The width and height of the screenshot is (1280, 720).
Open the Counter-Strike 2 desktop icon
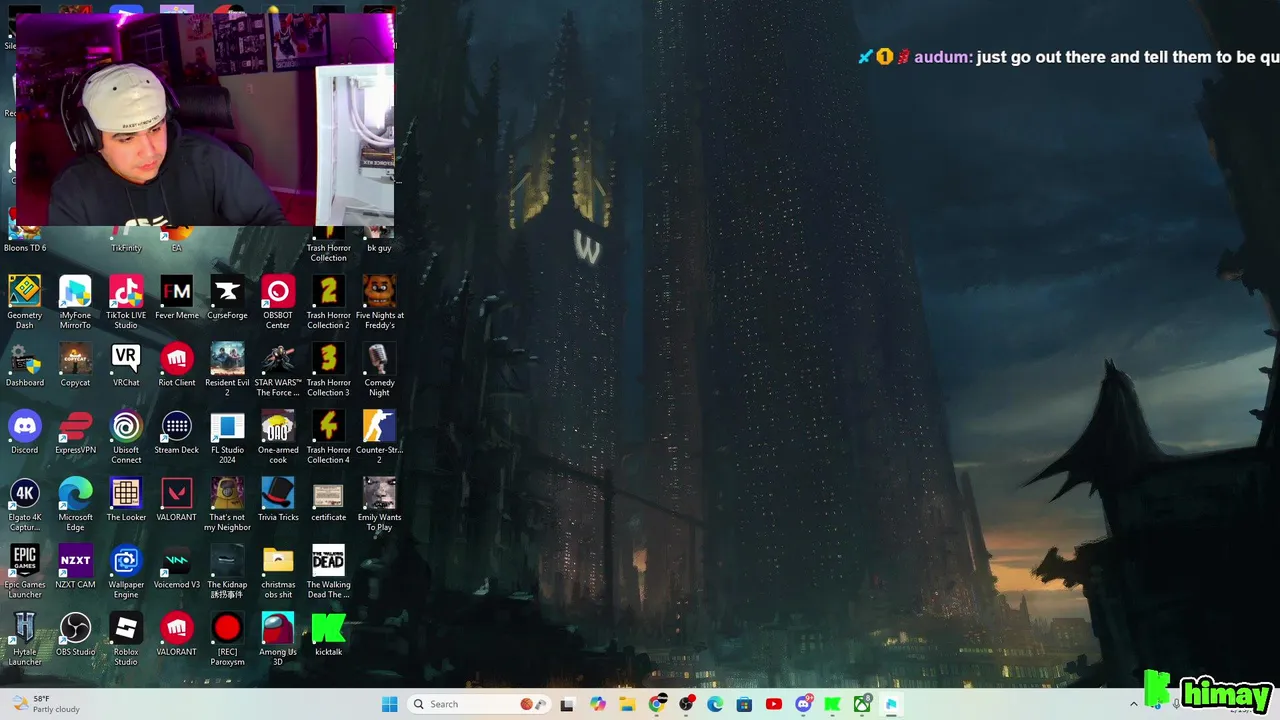379,436
